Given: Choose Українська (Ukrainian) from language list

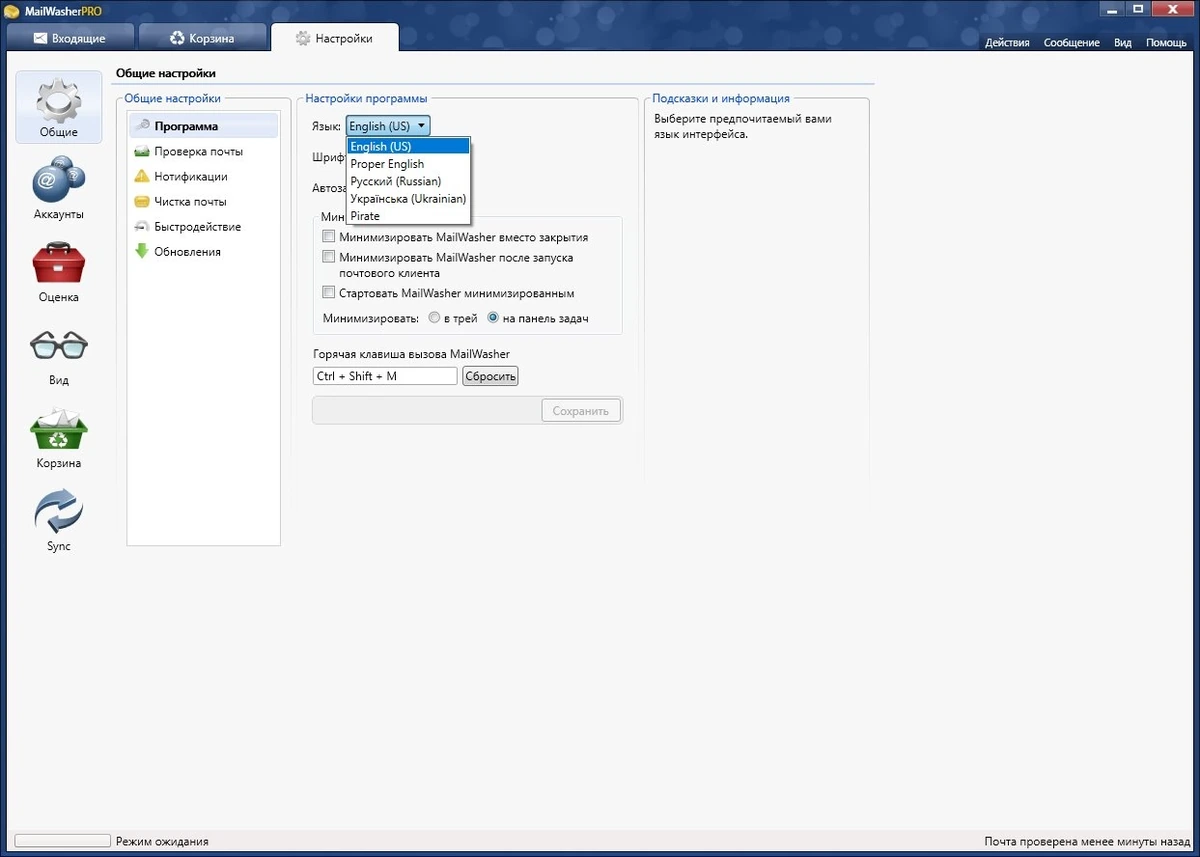Looking at the screenshot, I should point(408,199).
